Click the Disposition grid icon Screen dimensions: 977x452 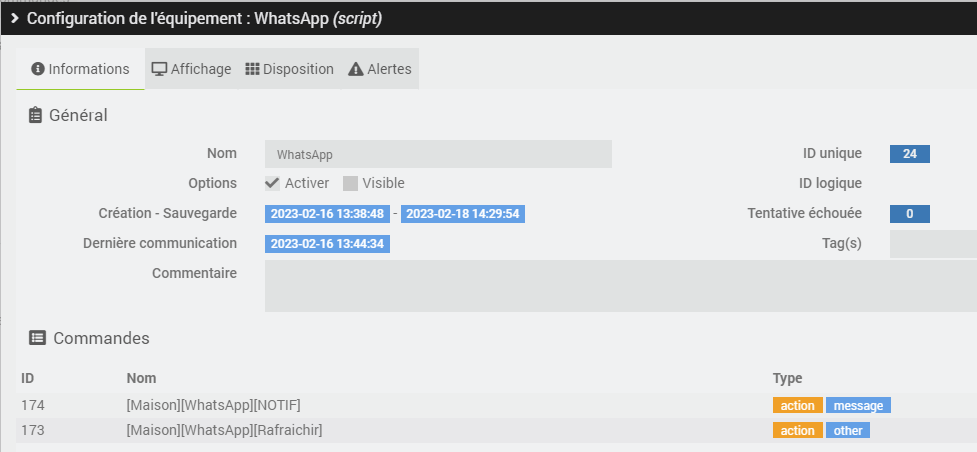(x=252, y=69)
